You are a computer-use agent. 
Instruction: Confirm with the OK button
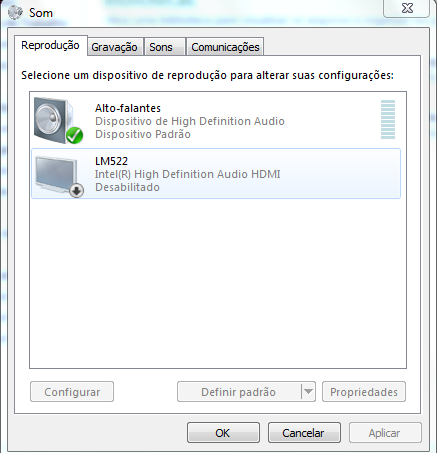coord(223,433)
